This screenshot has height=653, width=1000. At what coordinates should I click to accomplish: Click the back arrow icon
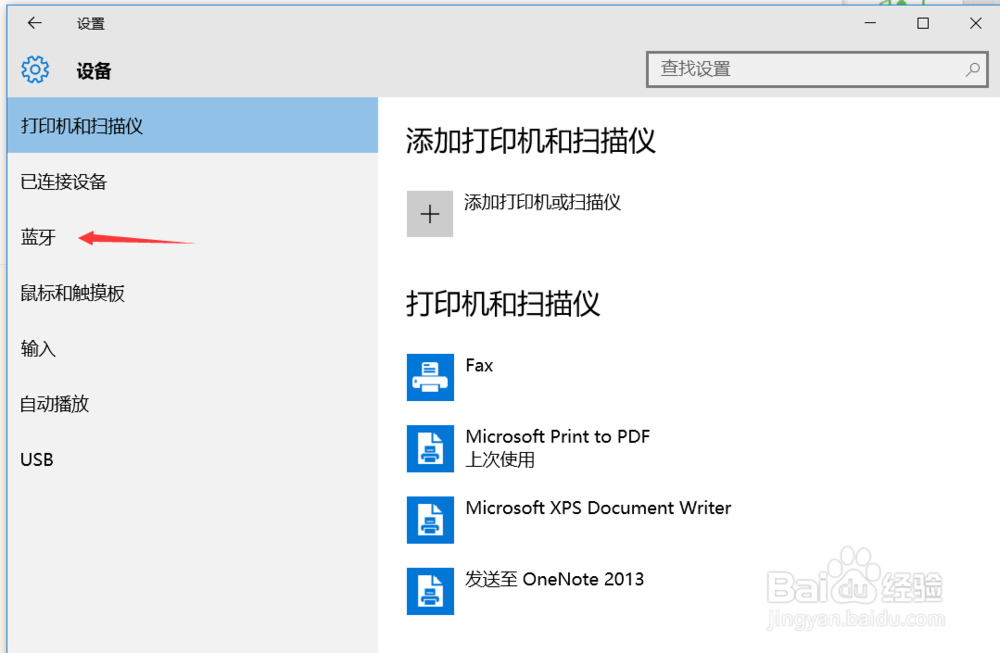(33, 23)
